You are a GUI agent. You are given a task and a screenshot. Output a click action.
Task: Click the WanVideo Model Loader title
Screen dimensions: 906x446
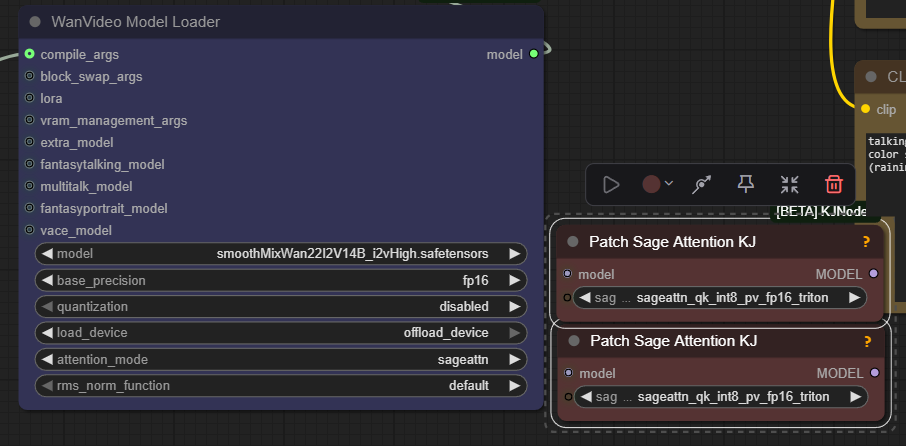(x=135, y=22)
